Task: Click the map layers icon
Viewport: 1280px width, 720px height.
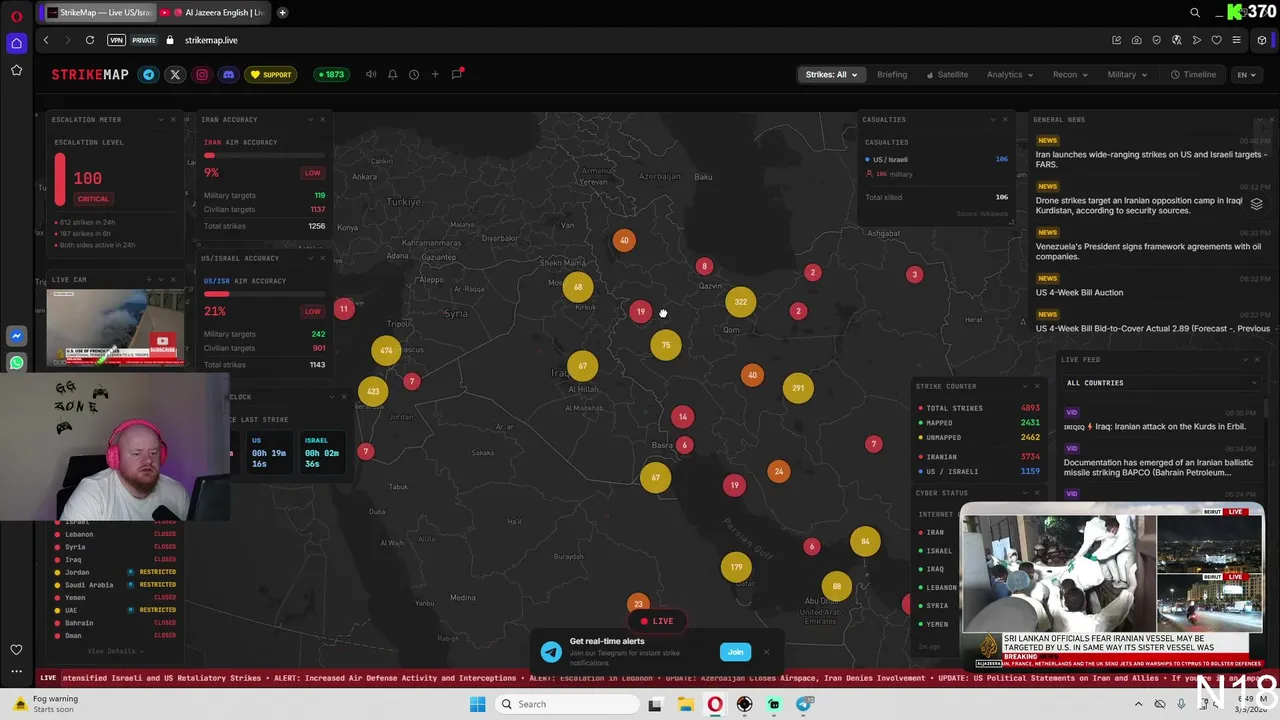Action: pos(1256,204)
